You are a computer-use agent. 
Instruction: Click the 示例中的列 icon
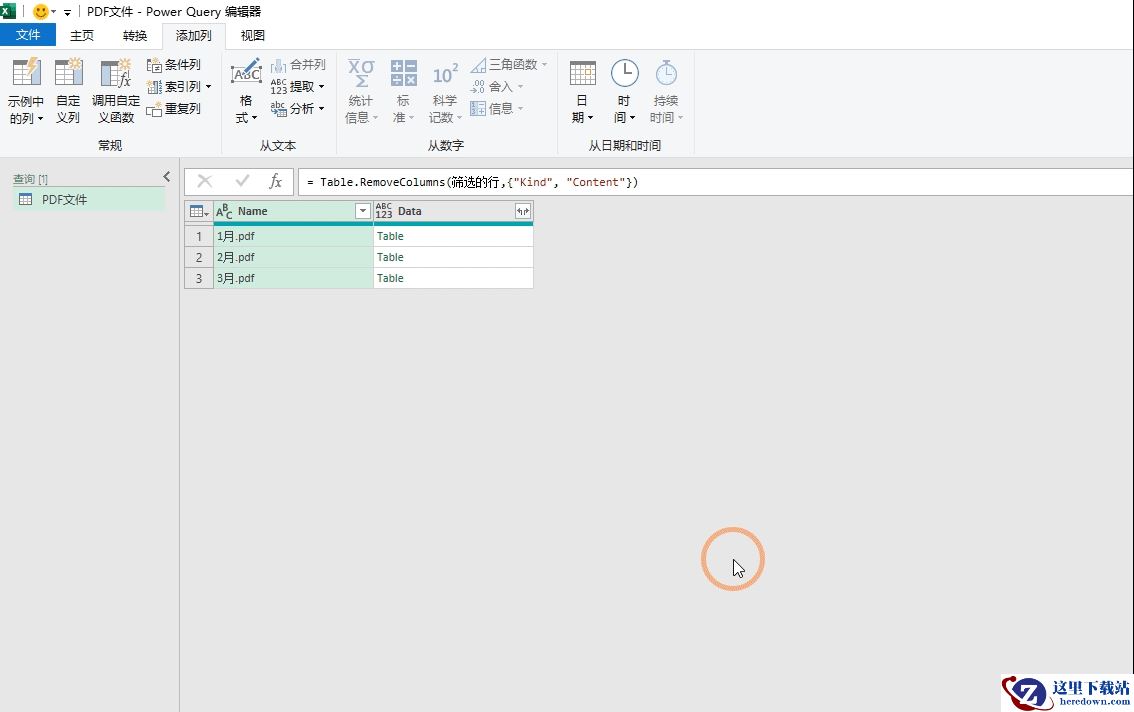click(x=26, y=73)
